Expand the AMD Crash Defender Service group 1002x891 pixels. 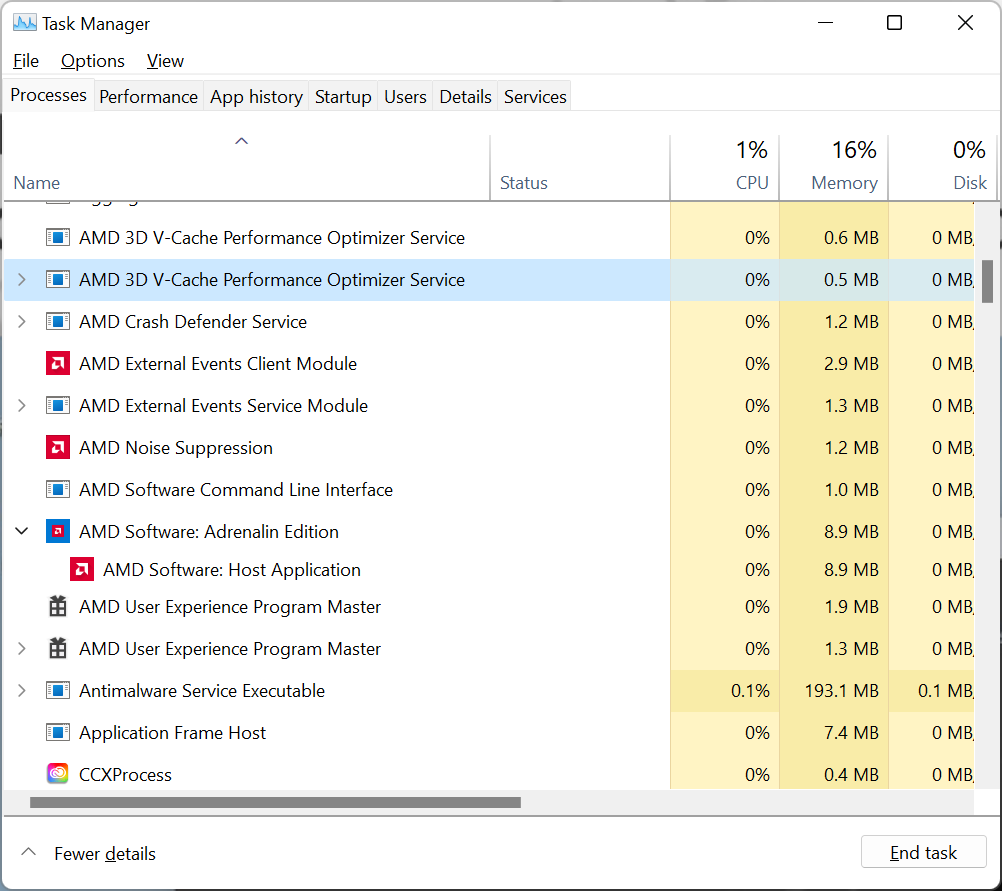pyautogui.click(x=22, y=322)
